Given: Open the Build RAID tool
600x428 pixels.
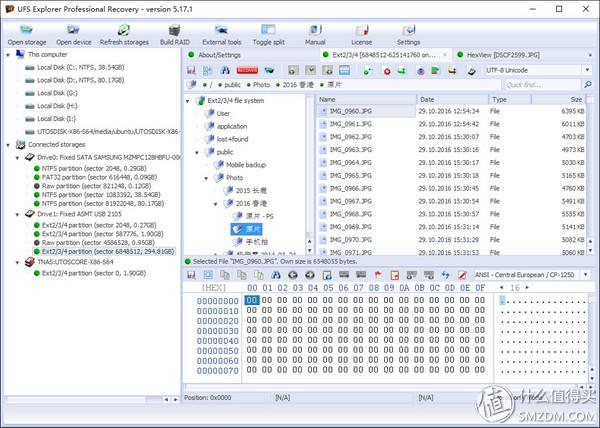Looking at the screenshot, I should (x=174, y=35).
